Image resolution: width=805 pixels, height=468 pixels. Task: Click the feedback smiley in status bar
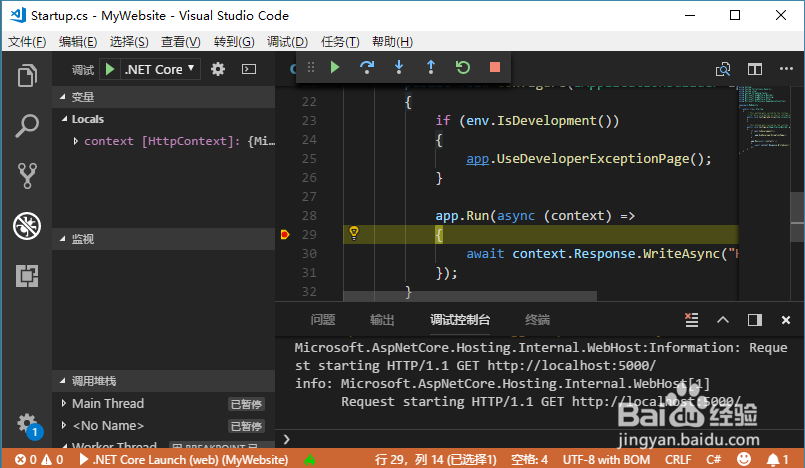(x=743, y=459)
